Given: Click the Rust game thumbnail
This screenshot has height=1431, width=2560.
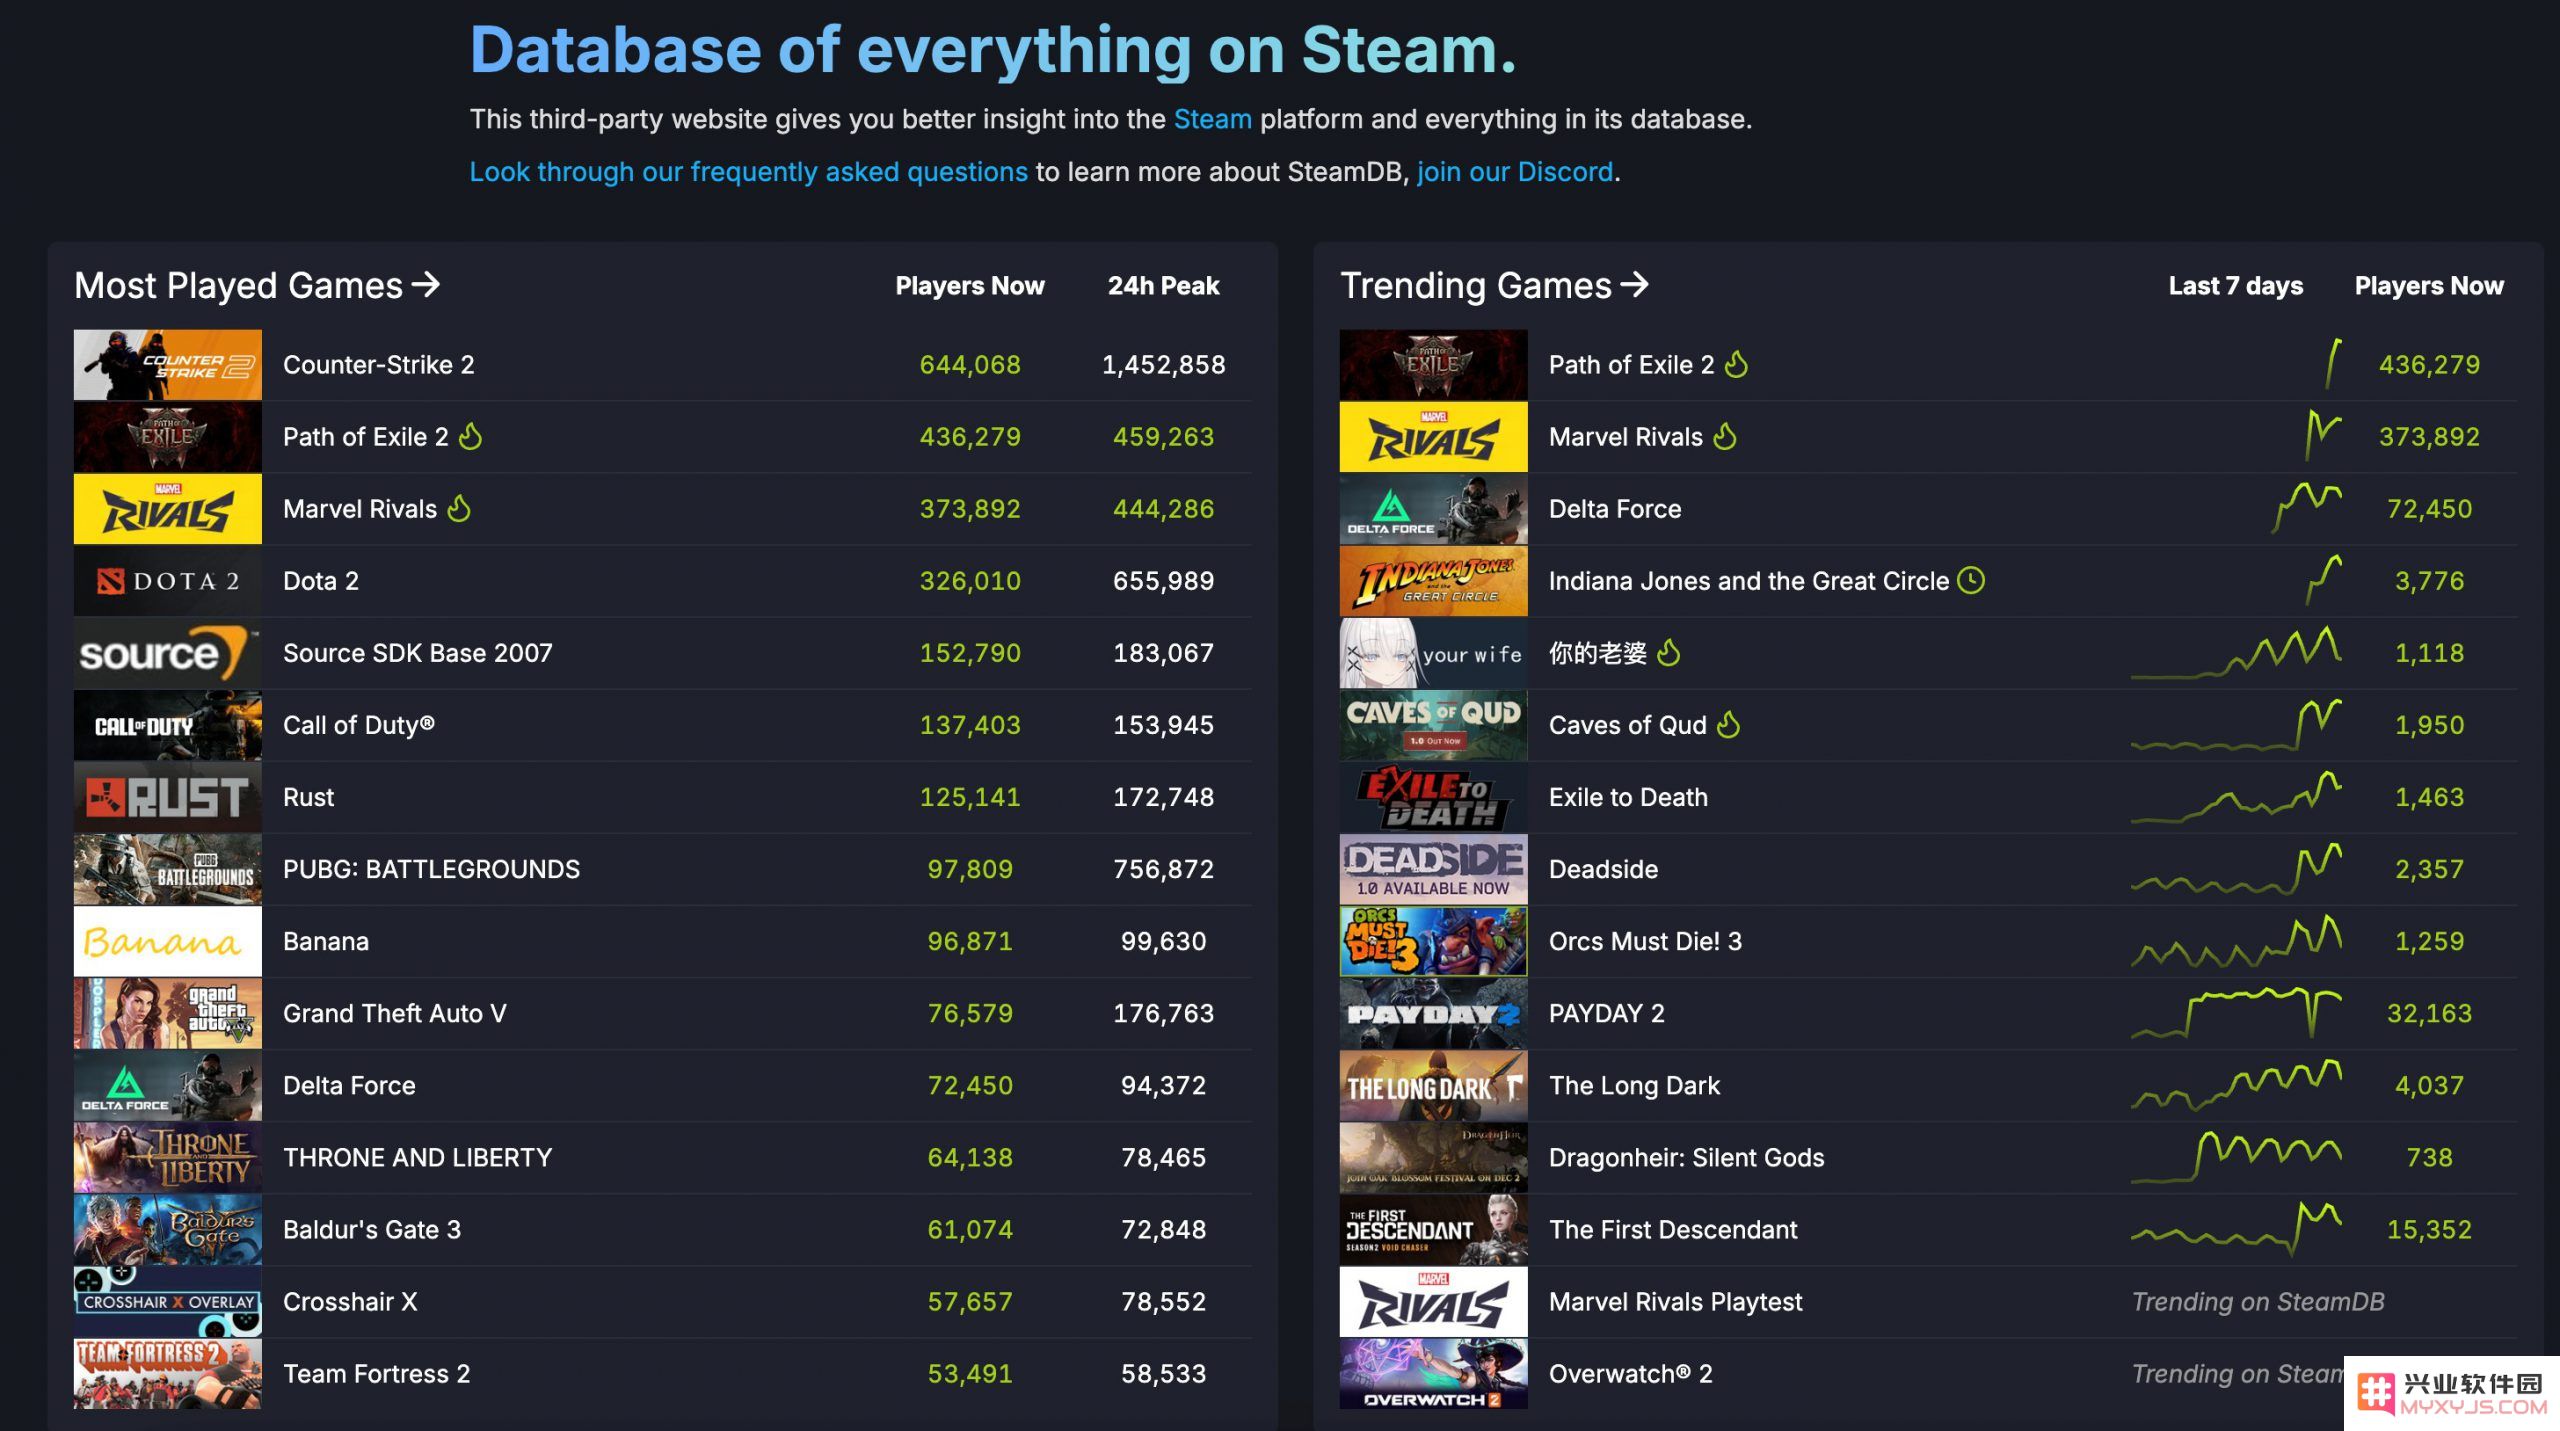Looking at the screenshot, I should (x=168, y=797).
